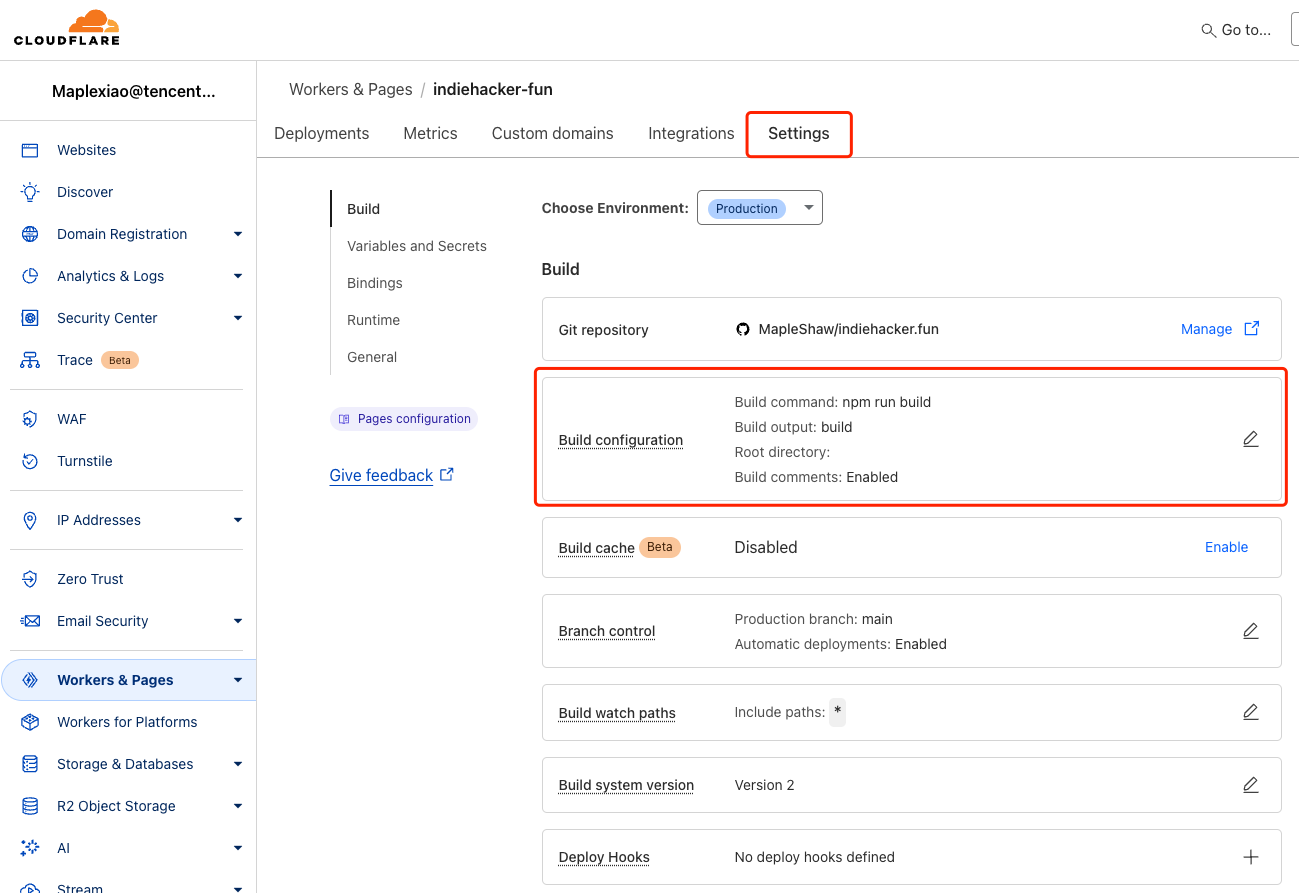Toggle the Pages configuration badge
Screen dimensions: 1299x893
click(x=403, y=418)
